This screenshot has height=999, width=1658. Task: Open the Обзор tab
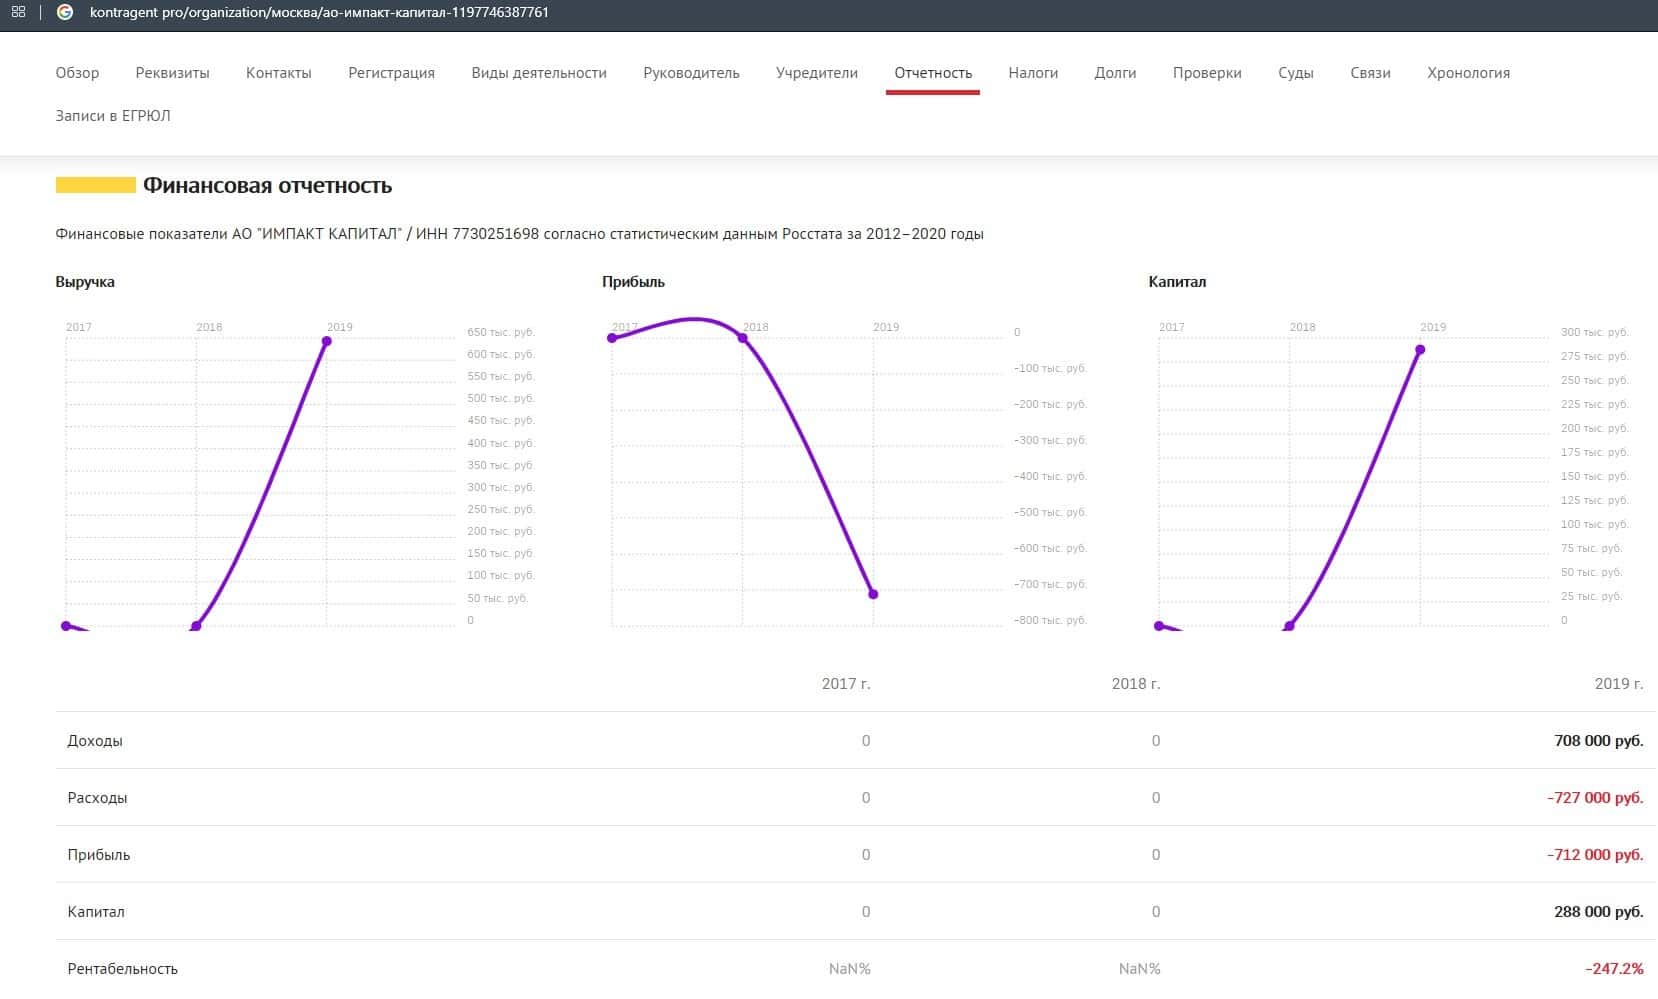point(77,73)
